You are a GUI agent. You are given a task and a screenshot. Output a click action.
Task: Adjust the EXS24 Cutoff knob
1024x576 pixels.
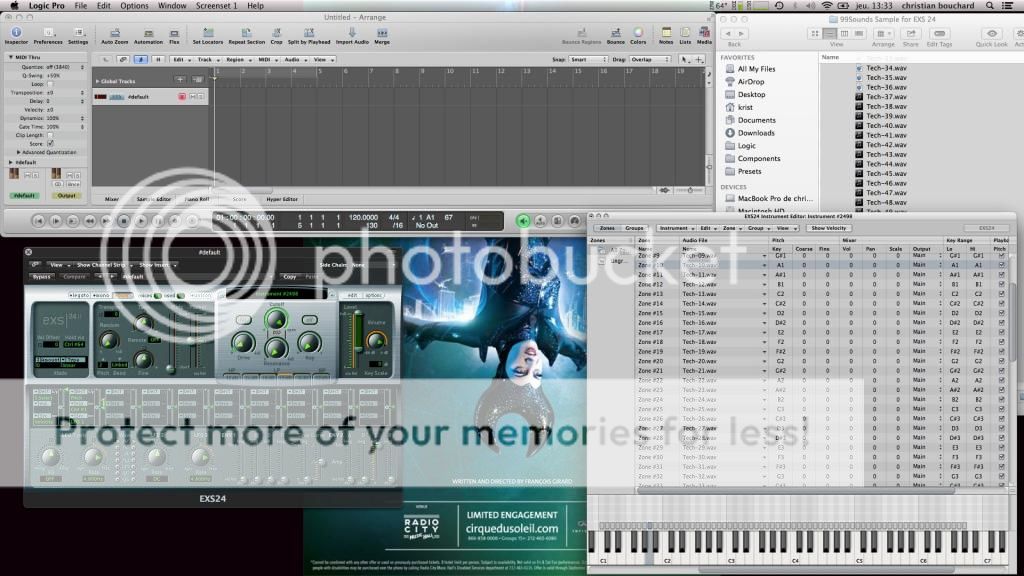coord(276,320)
